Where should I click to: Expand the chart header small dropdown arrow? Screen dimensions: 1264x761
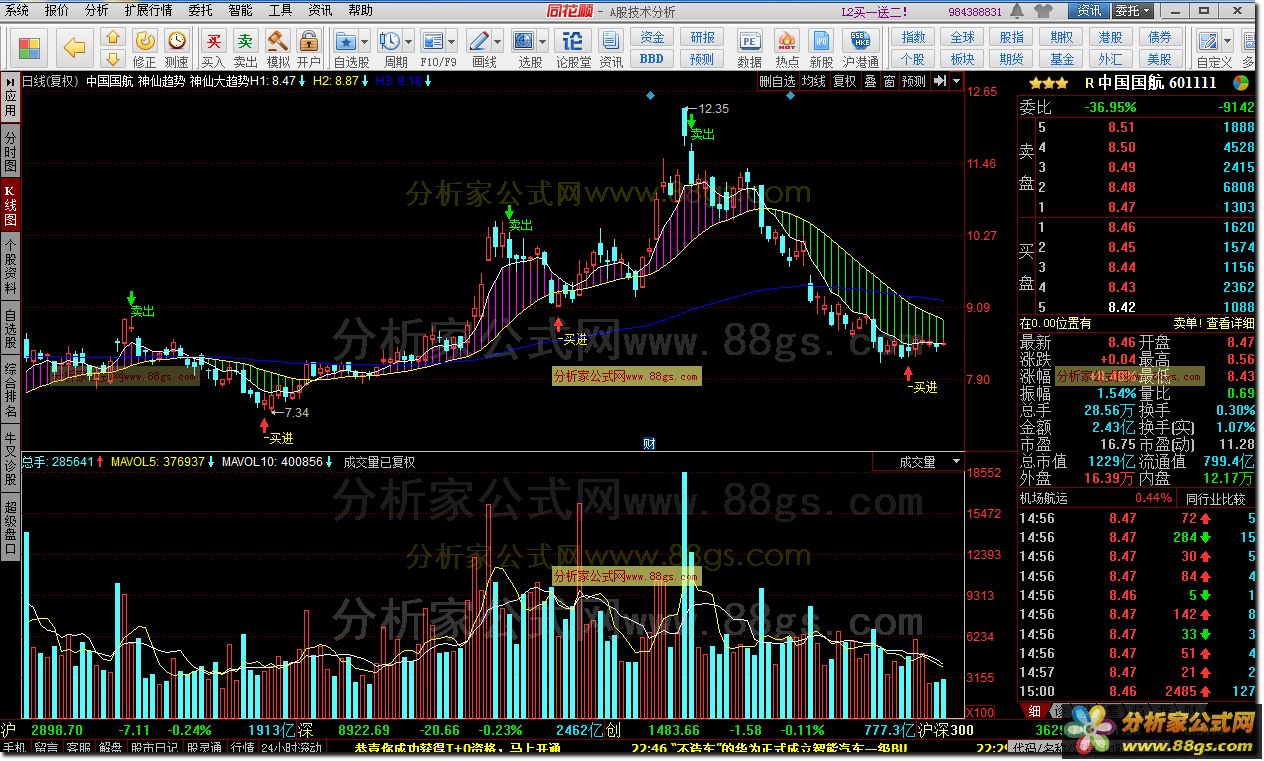click(957, 81)
